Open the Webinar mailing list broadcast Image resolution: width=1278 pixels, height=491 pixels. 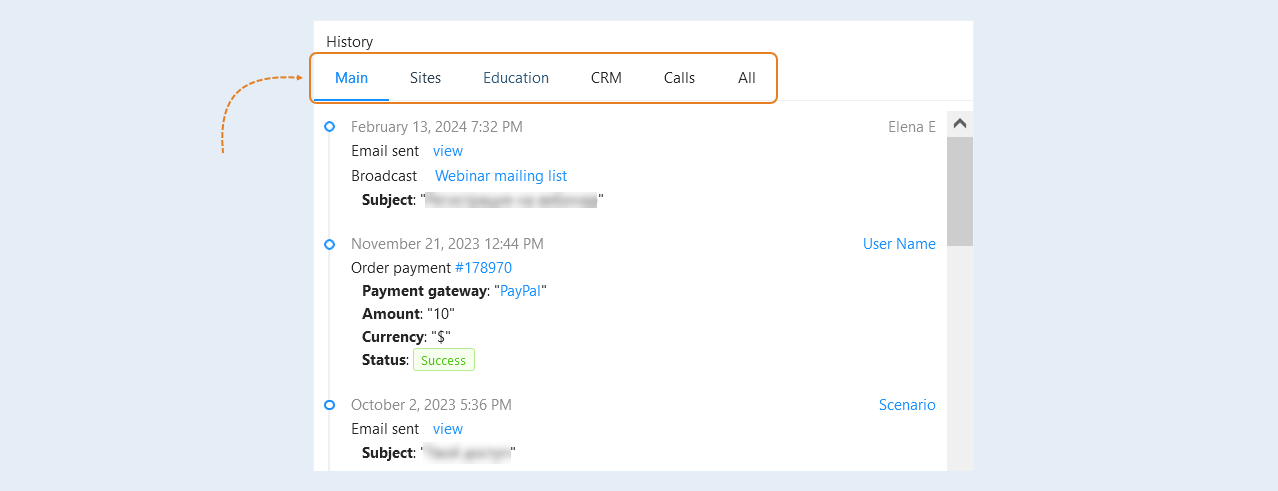[501, 176]
